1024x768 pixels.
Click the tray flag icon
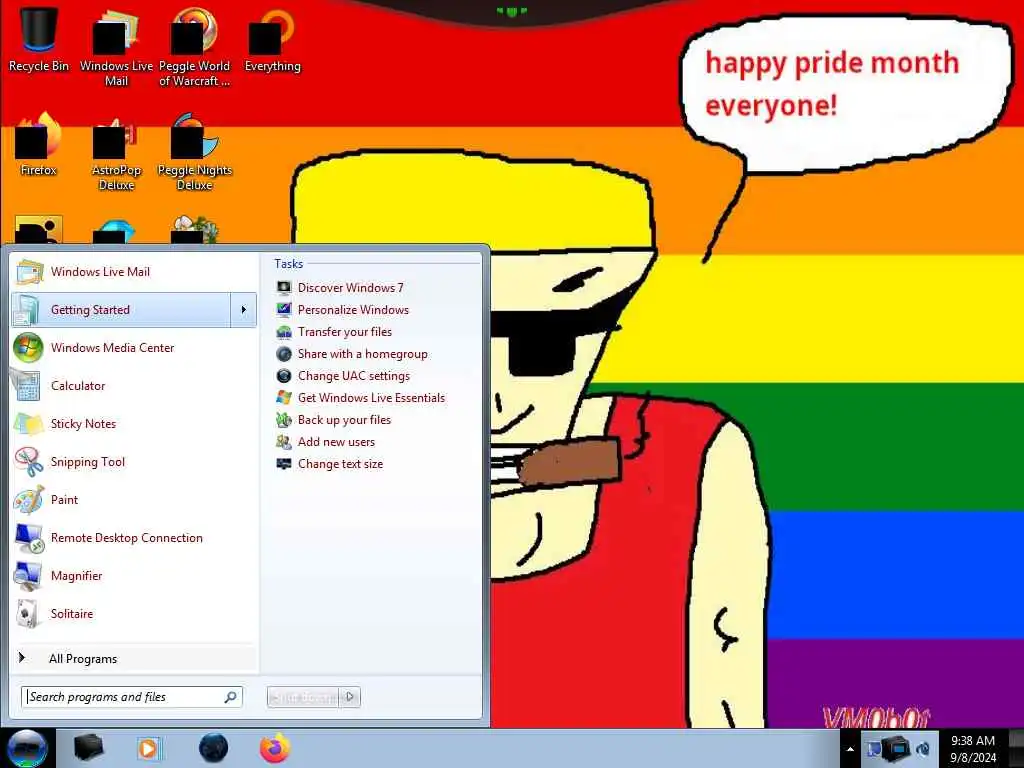point(874,748)
